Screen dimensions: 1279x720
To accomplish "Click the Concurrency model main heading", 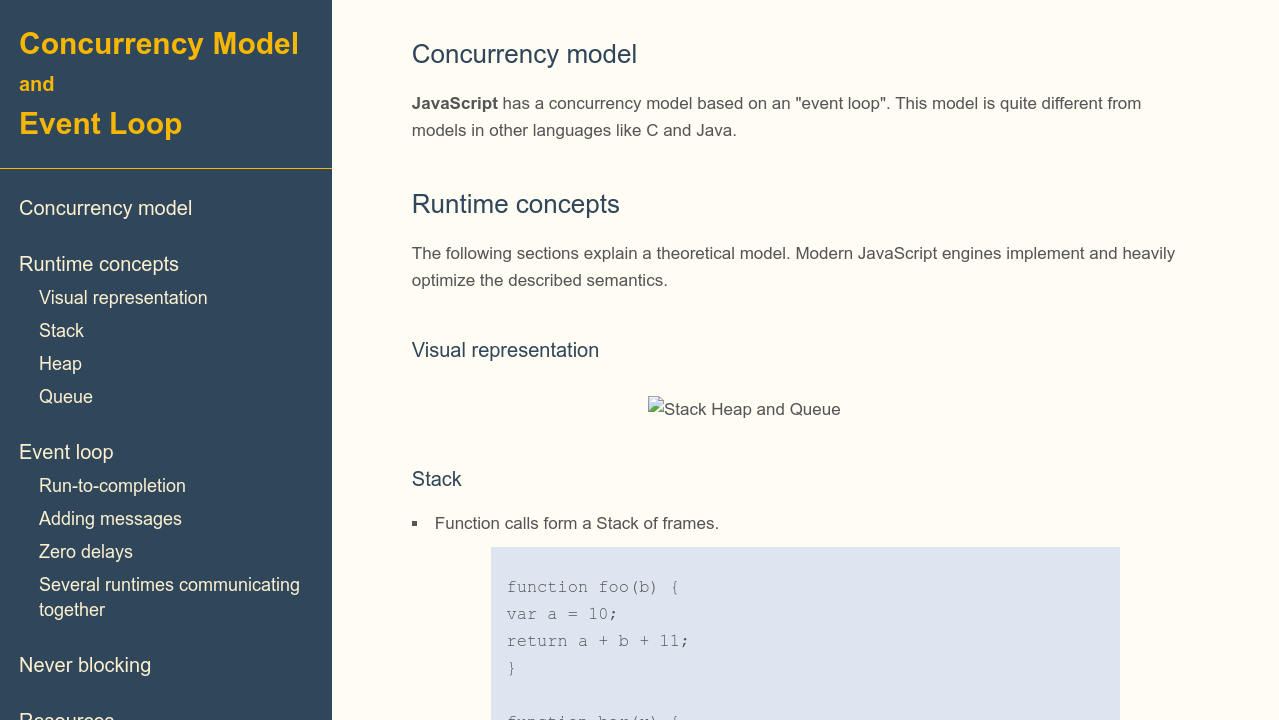I will click(x=524, y=54).
